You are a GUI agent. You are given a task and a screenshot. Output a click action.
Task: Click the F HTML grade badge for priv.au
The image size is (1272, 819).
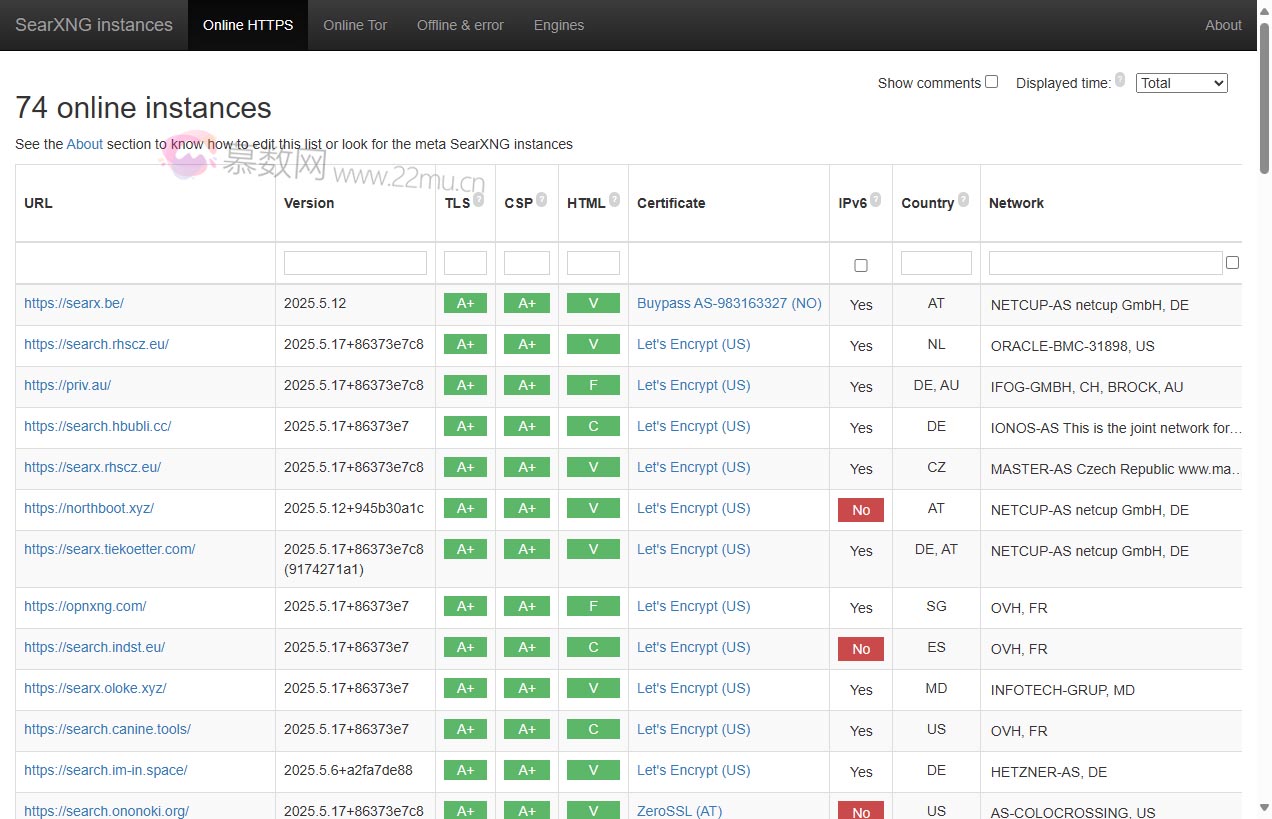click(x=593, y=385)
